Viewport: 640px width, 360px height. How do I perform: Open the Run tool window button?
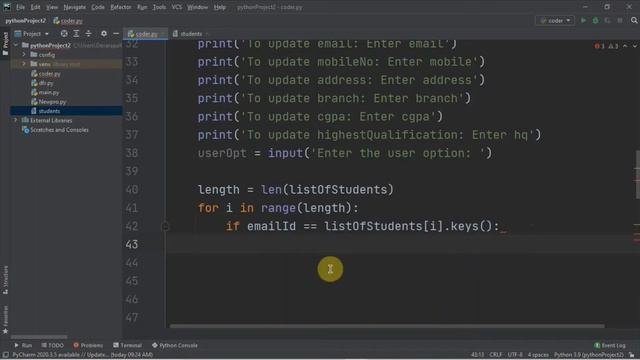[x=23, y=345]
